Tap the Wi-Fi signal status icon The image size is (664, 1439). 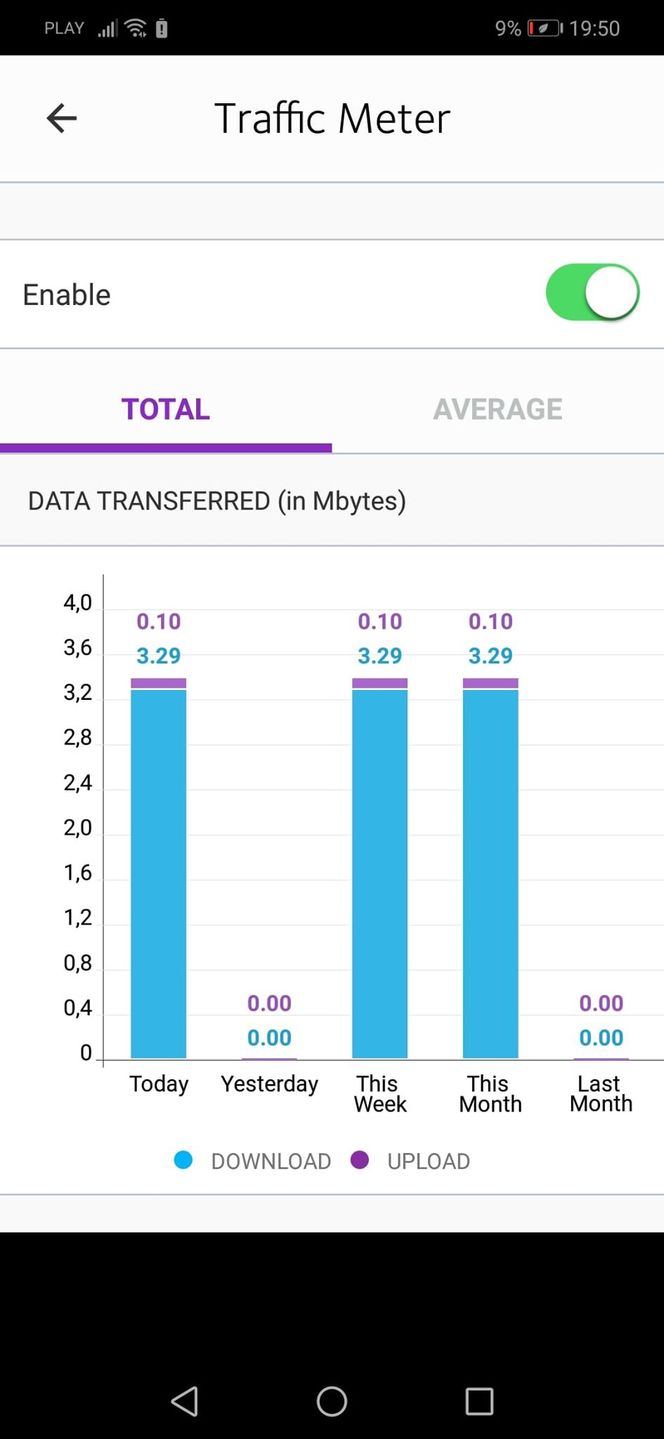click(x=136, y=28)
